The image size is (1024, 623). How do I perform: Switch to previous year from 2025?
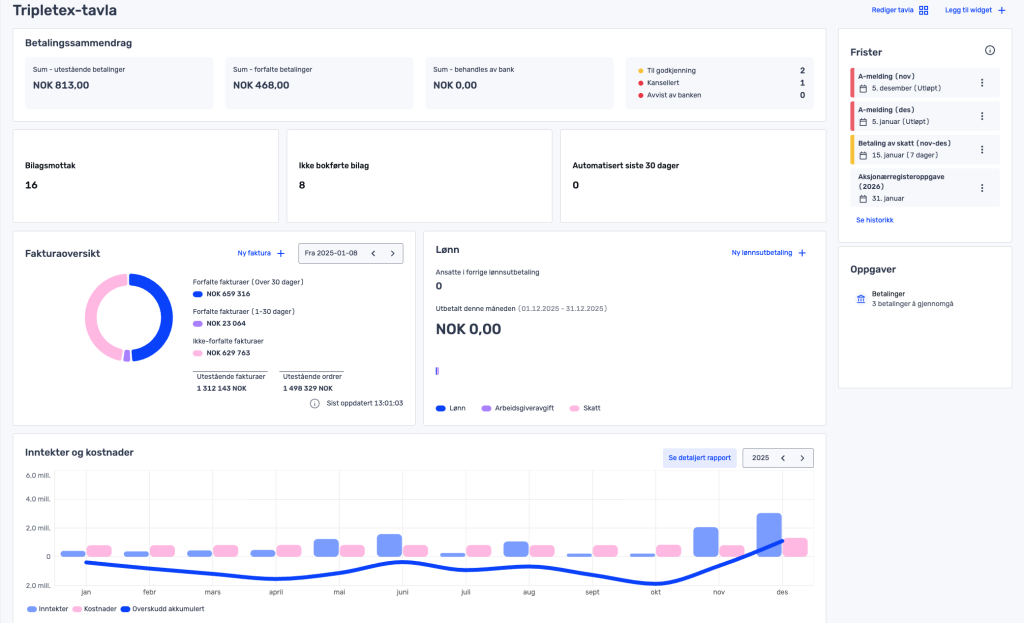[x=783, y=458]
